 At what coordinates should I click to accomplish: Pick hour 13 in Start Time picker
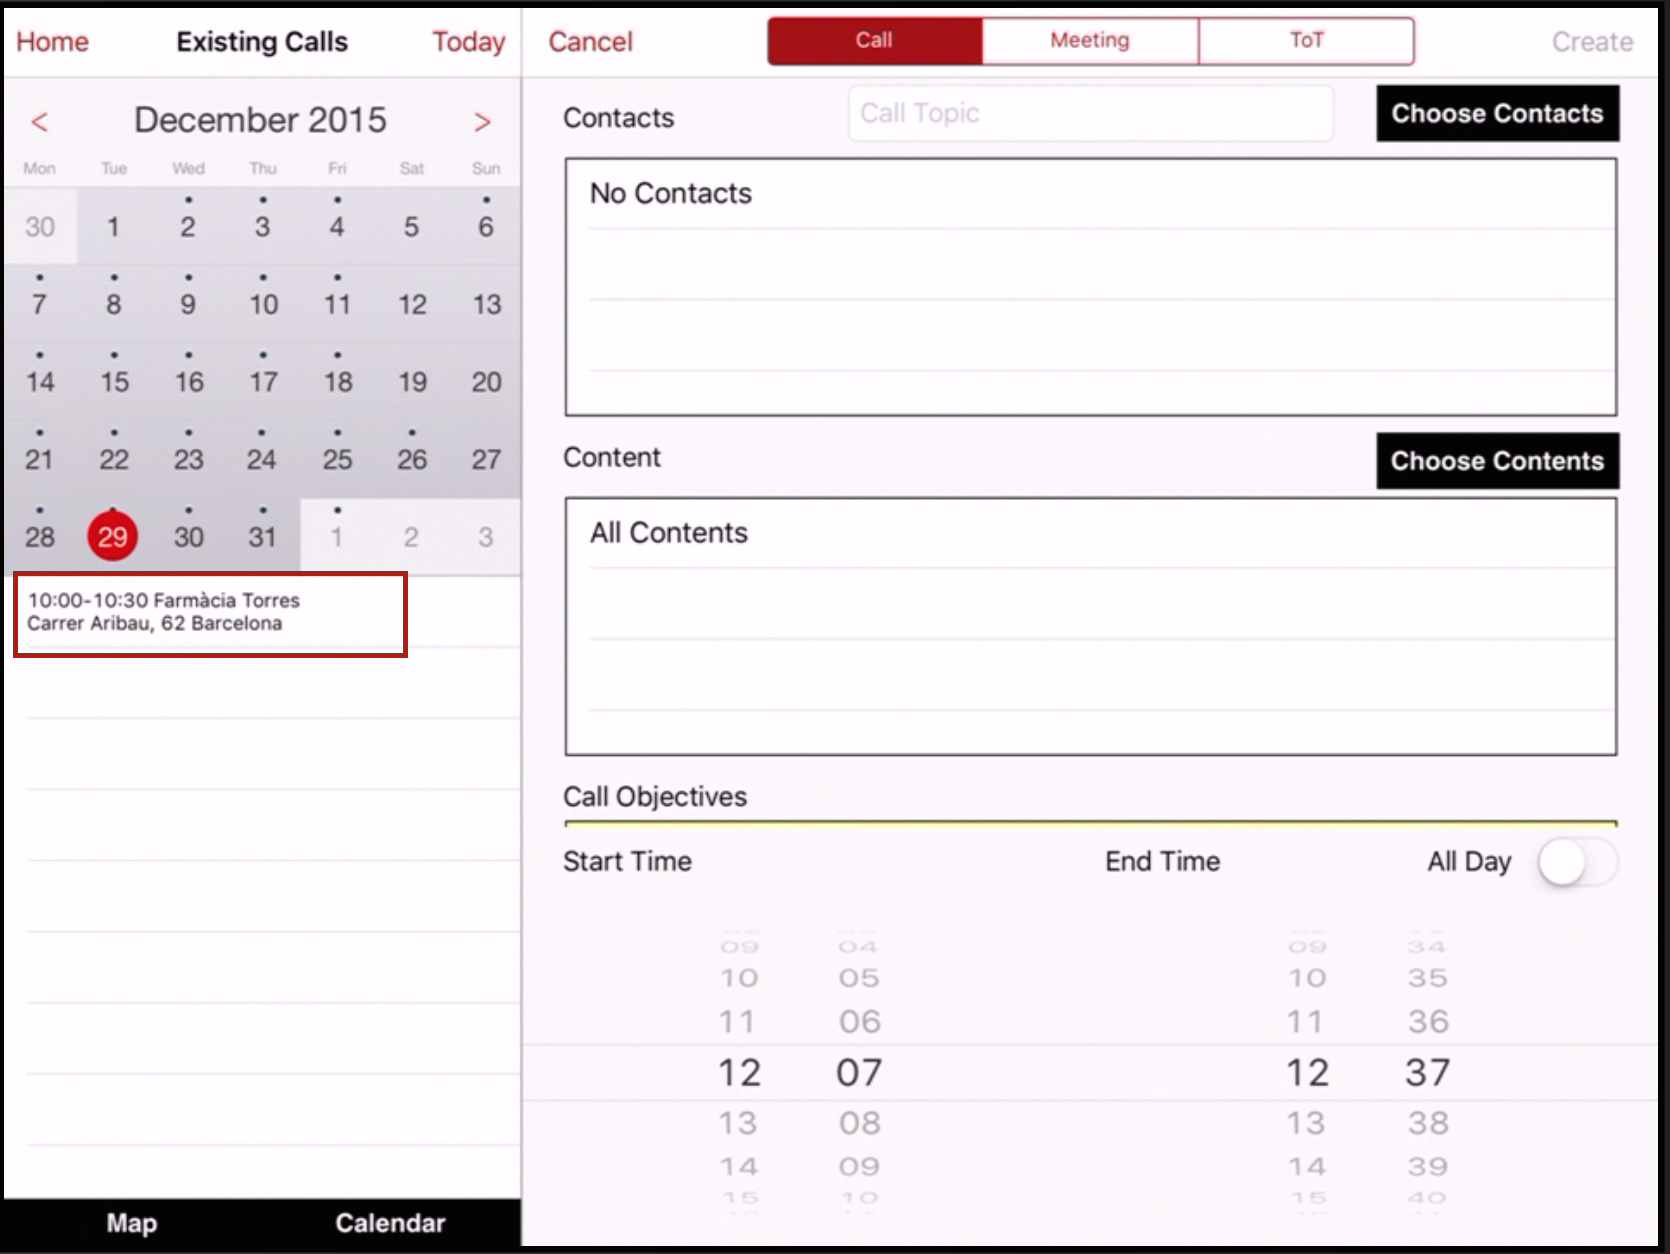pos(738,1123)
